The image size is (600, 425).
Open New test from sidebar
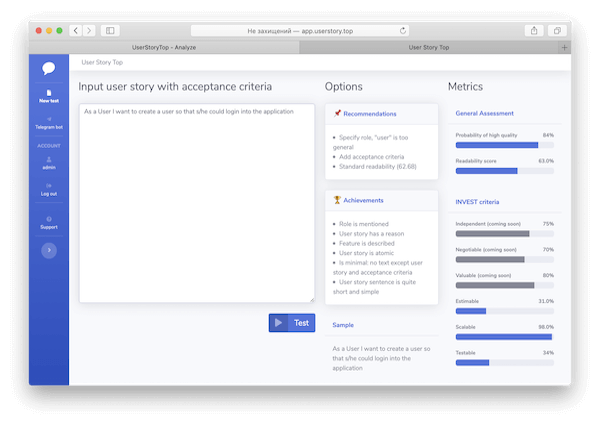tap(49, 97)
